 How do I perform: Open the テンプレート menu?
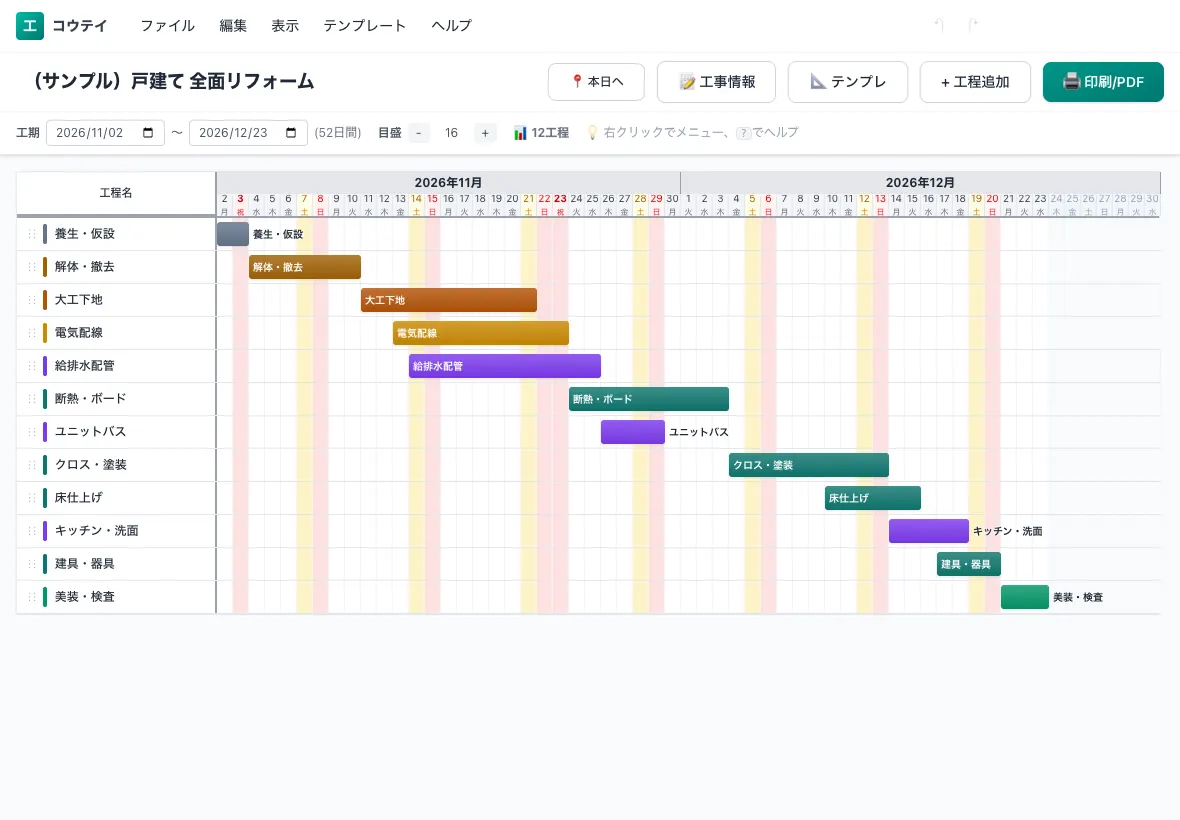[365, 26]
